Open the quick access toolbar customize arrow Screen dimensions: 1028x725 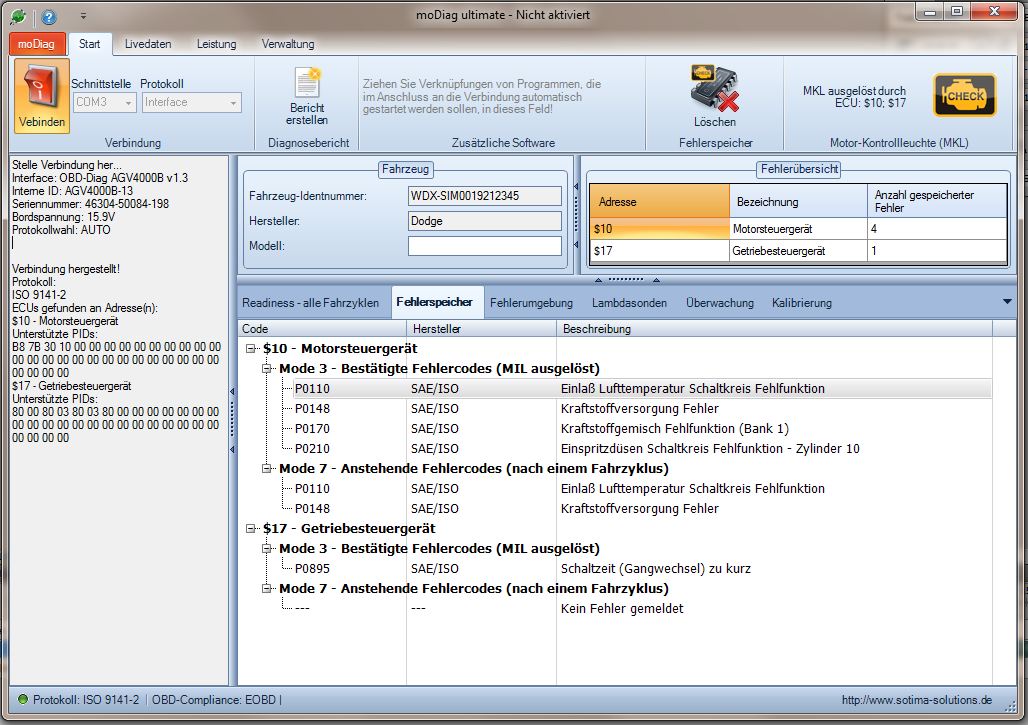(83, 17)
